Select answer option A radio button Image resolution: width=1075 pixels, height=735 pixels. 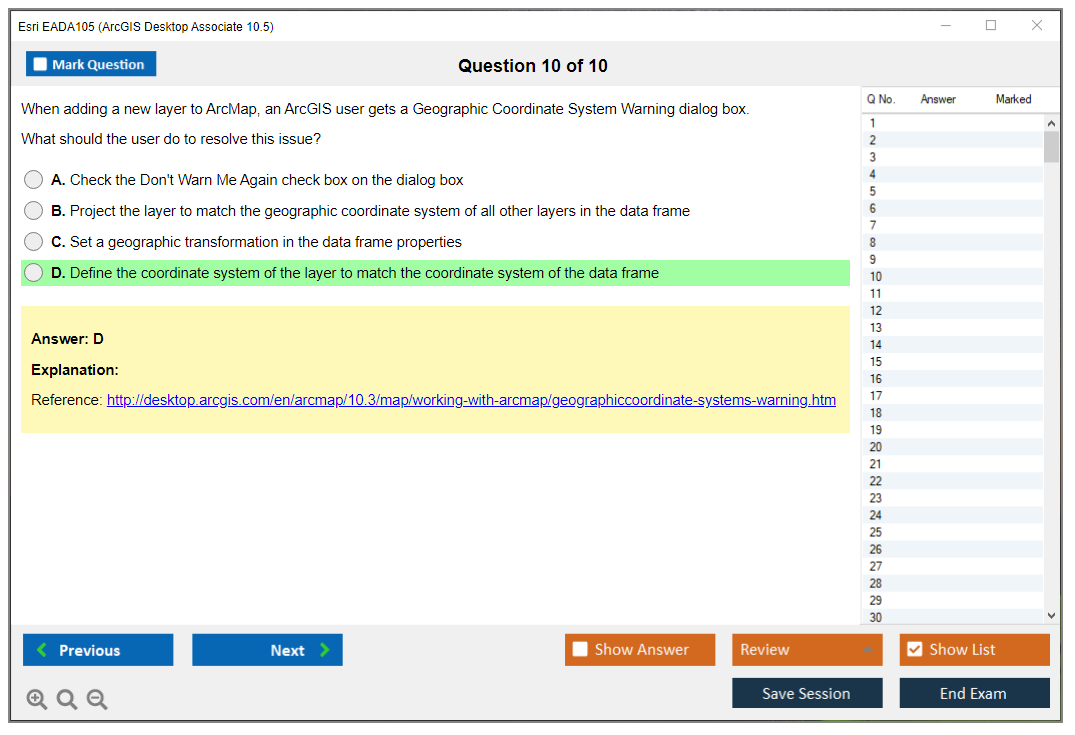34,180
